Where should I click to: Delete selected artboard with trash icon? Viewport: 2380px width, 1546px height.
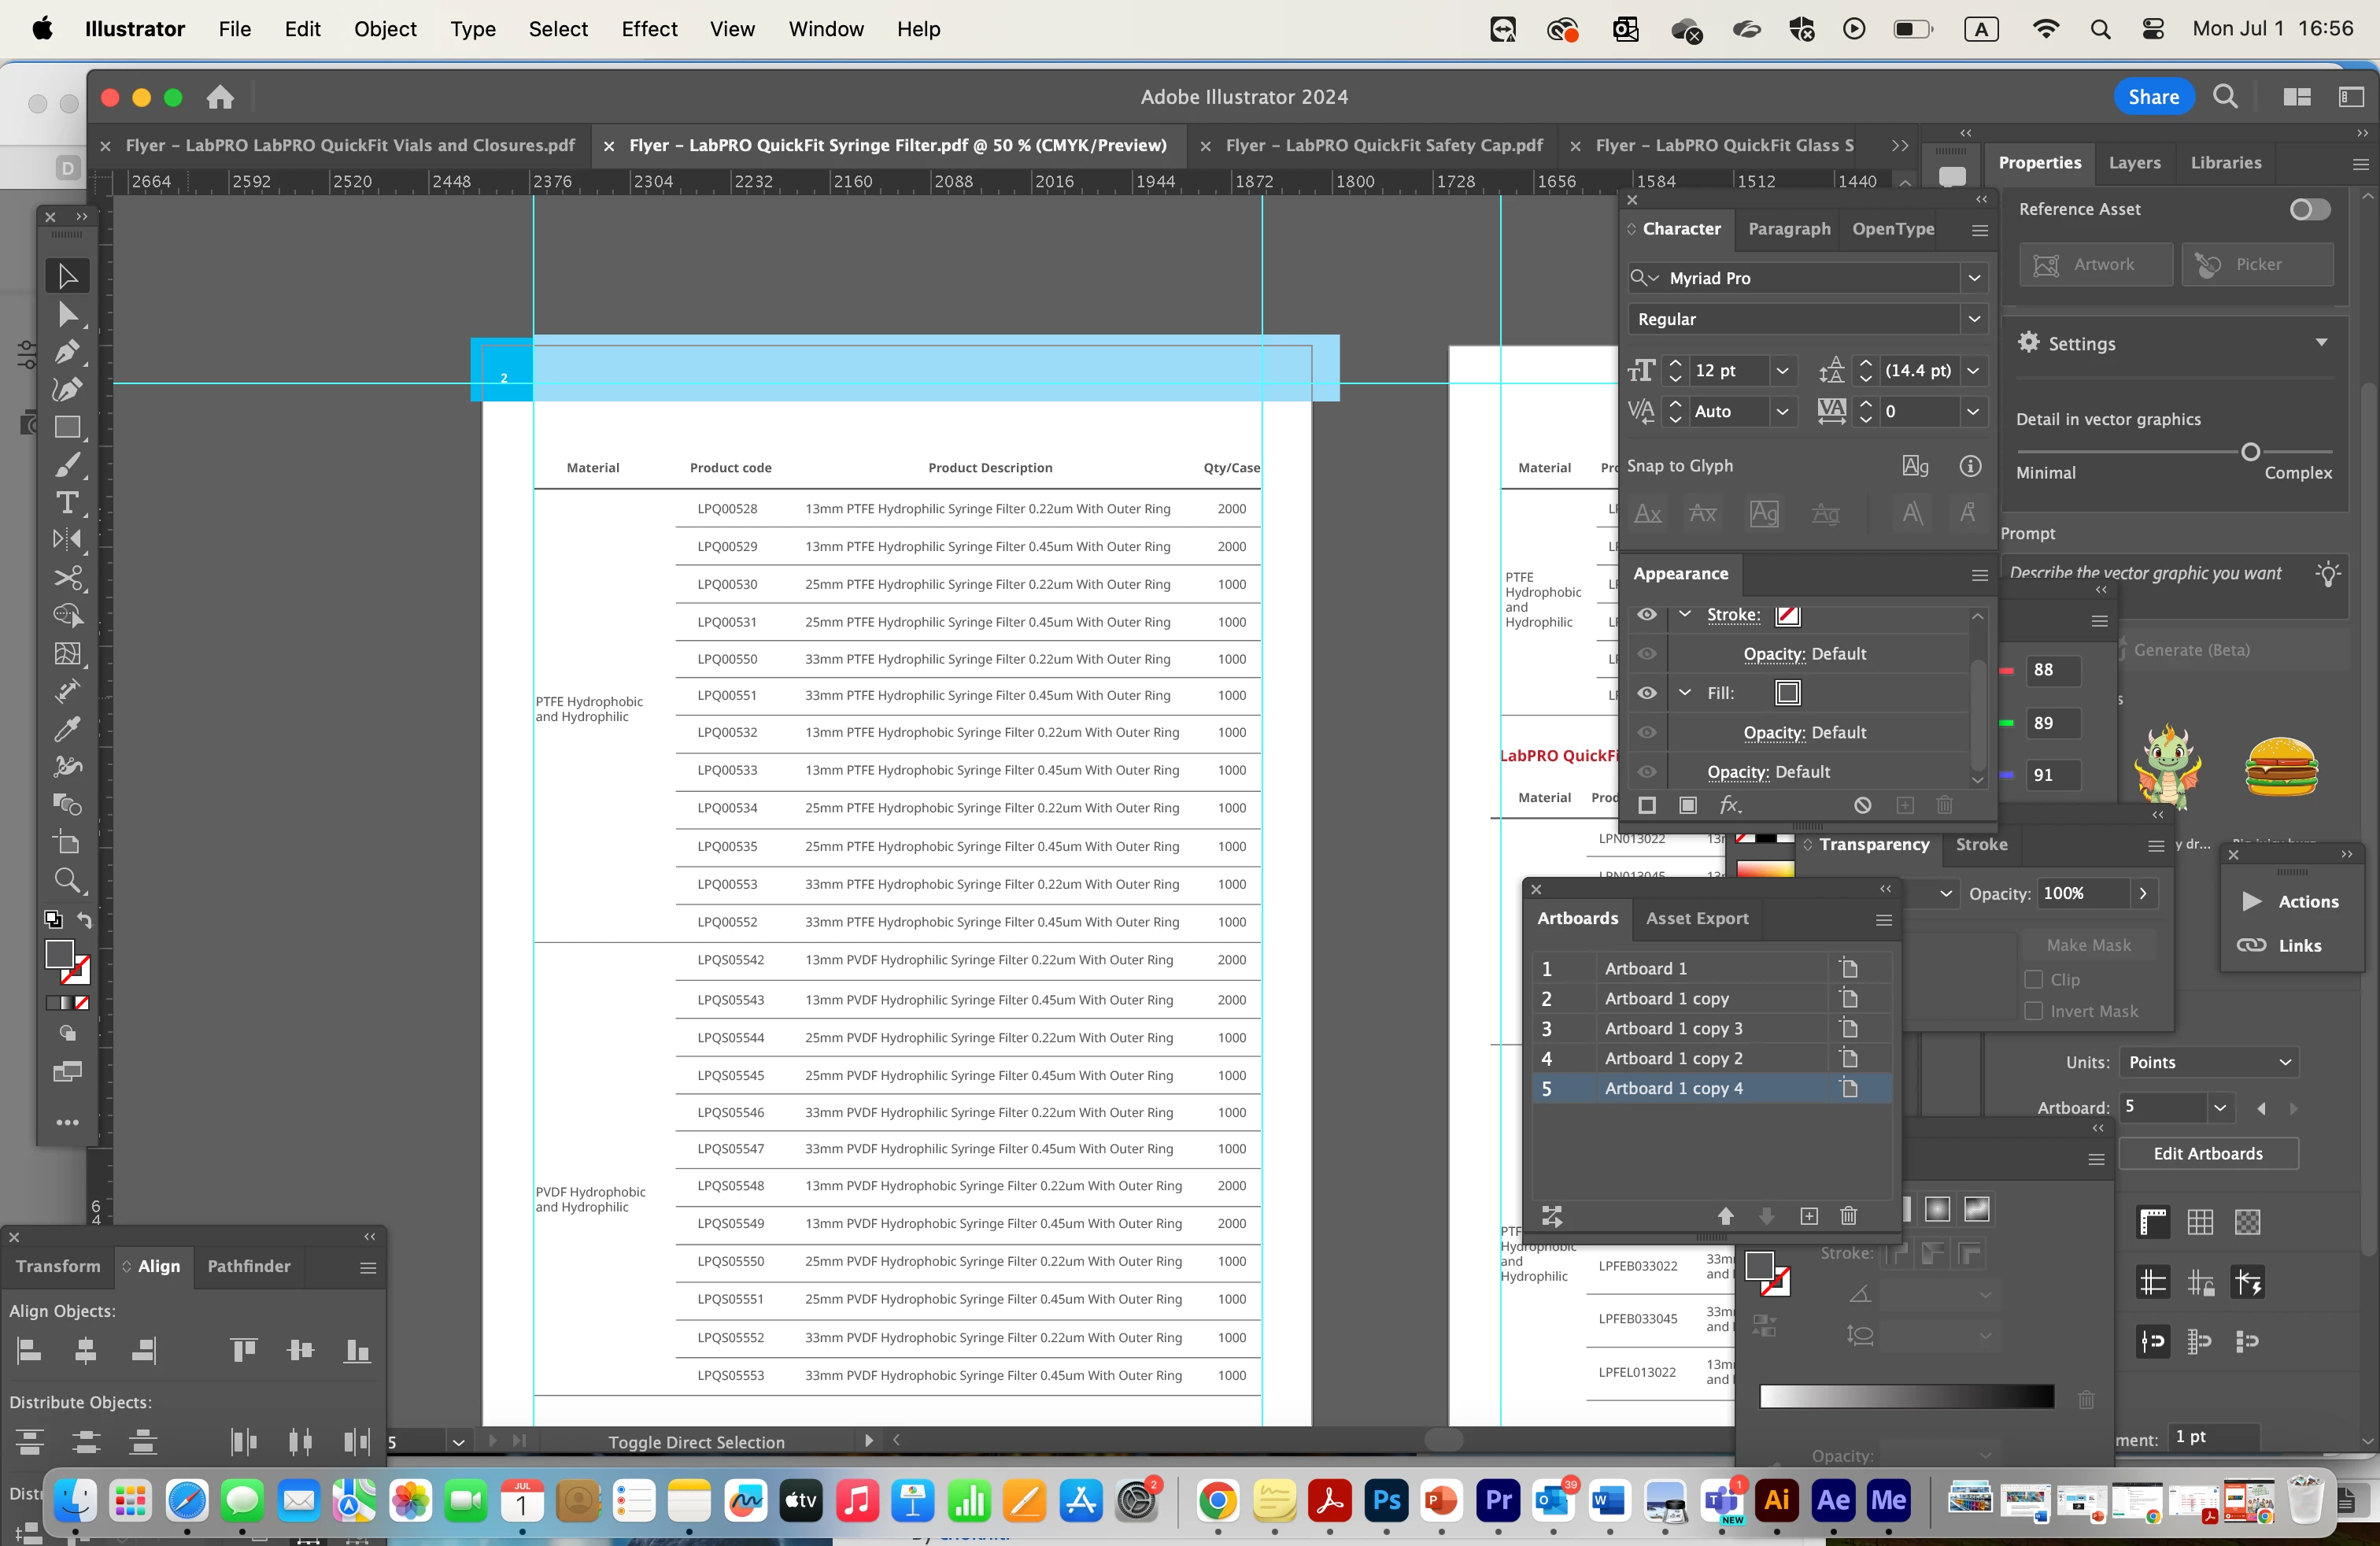(x=1848, y=1216)
